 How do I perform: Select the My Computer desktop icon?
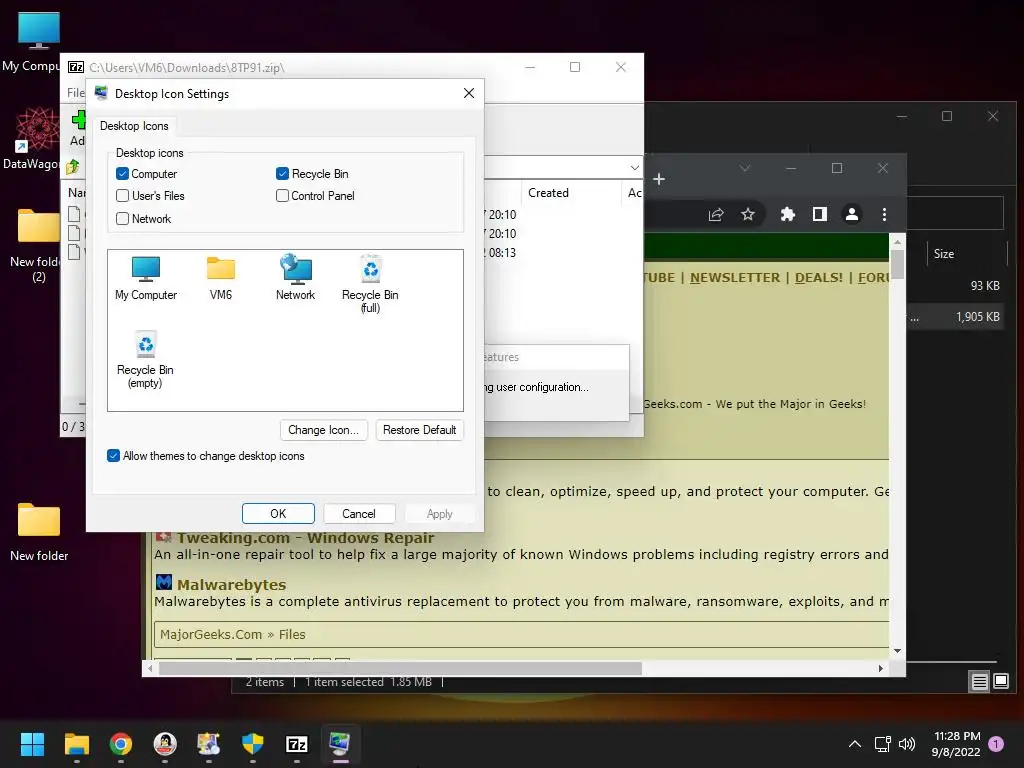point(31,42)
